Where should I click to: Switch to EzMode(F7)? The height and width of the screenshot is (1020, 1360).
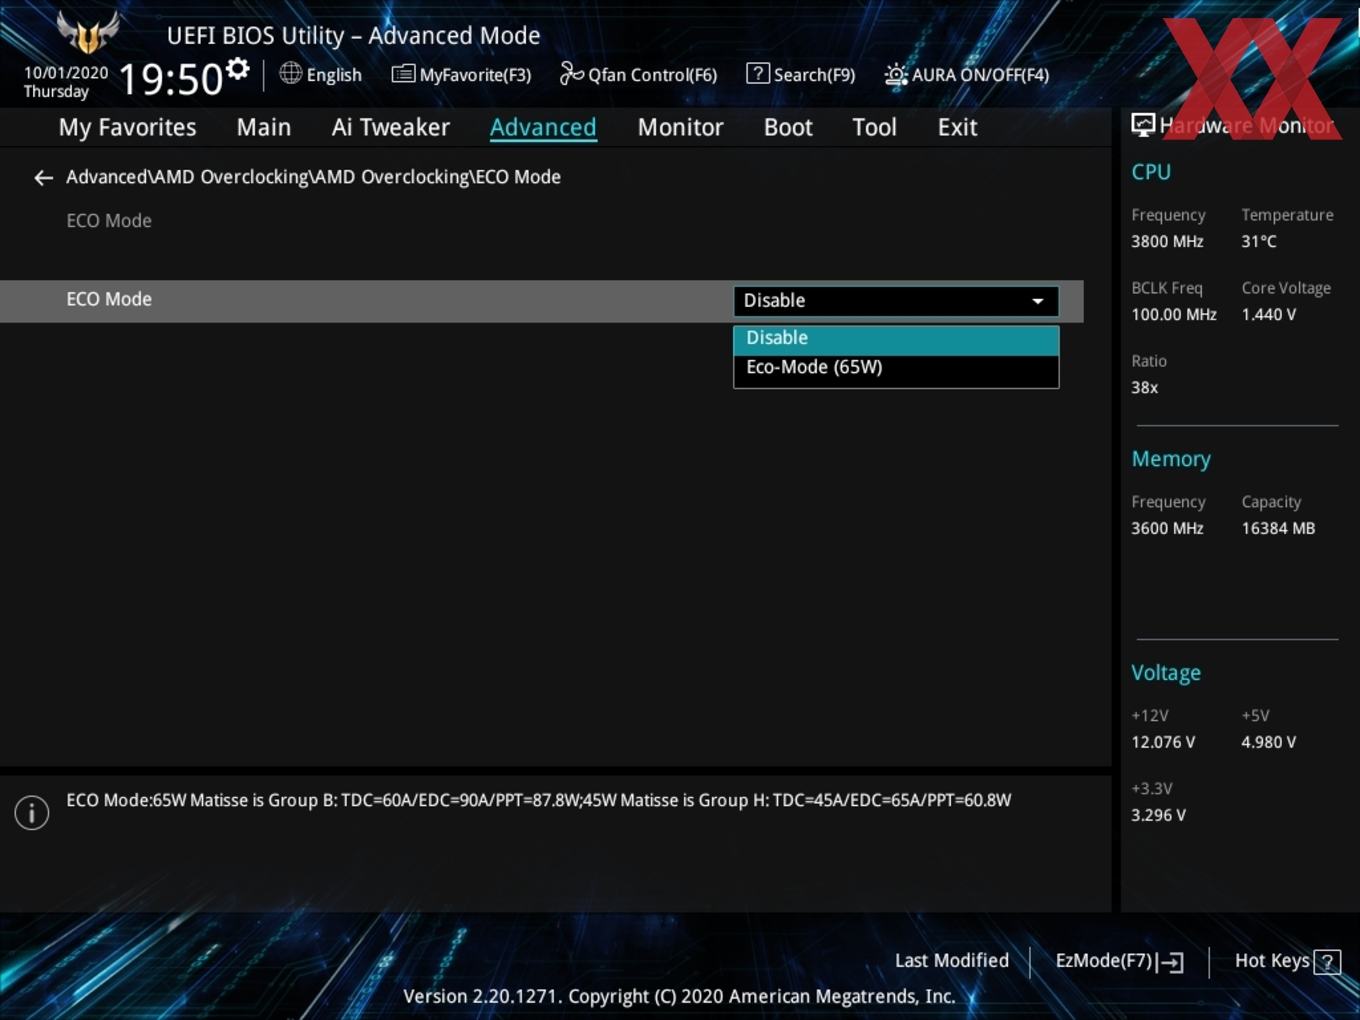pos(1120,961)
